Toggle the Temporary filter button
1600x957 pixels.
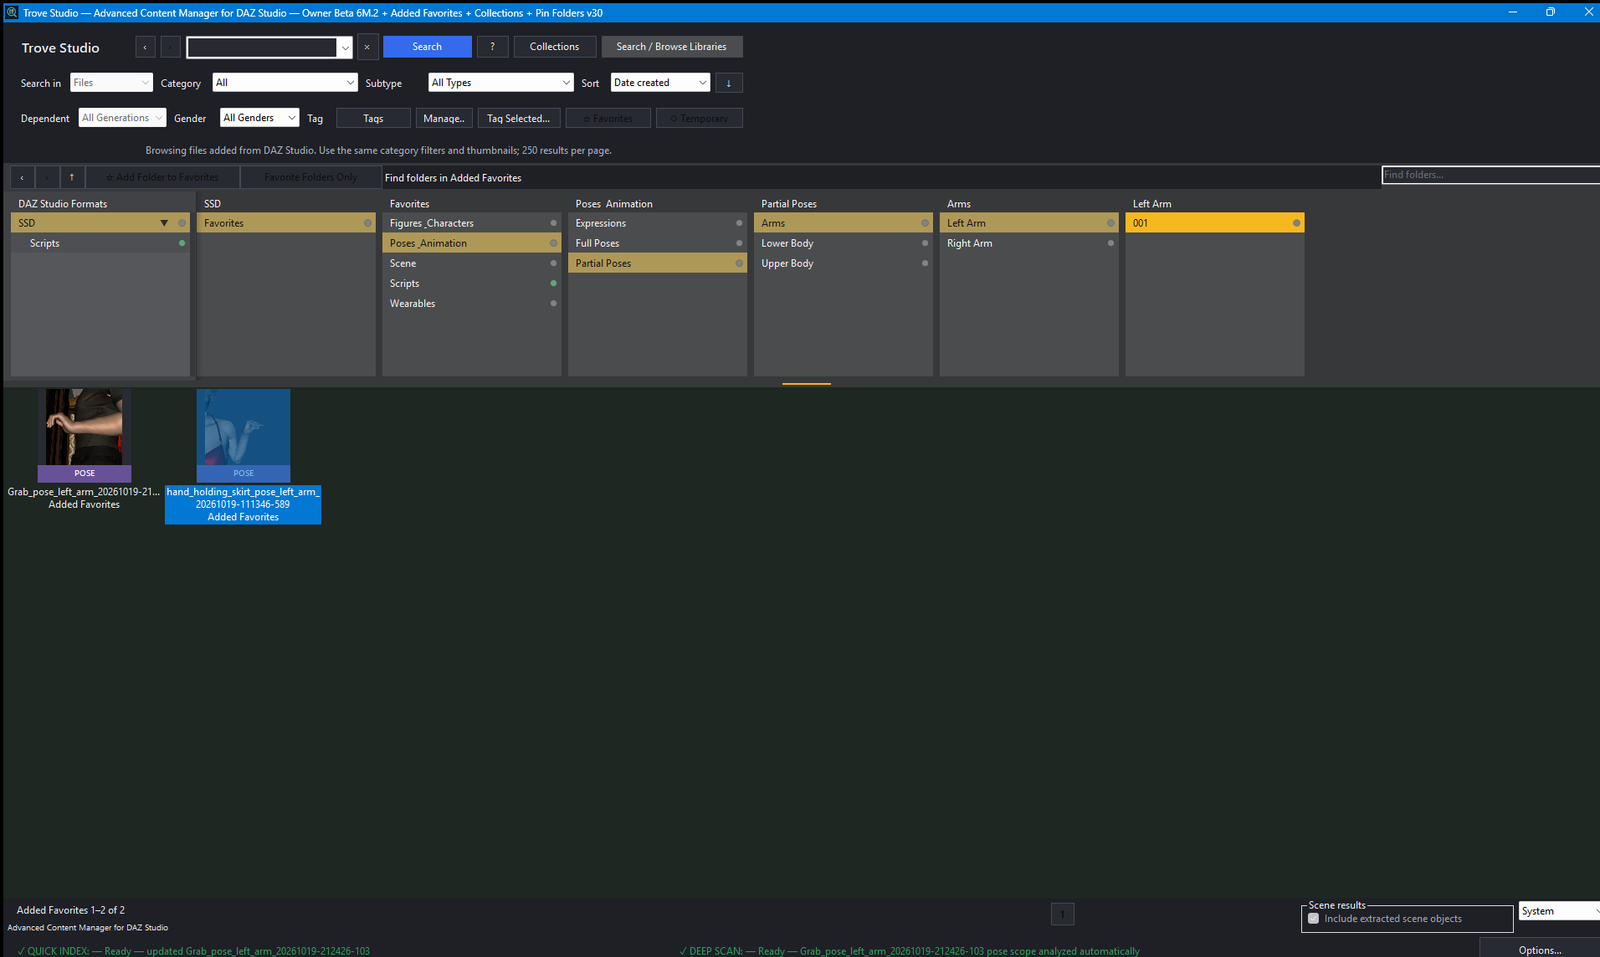699,118
